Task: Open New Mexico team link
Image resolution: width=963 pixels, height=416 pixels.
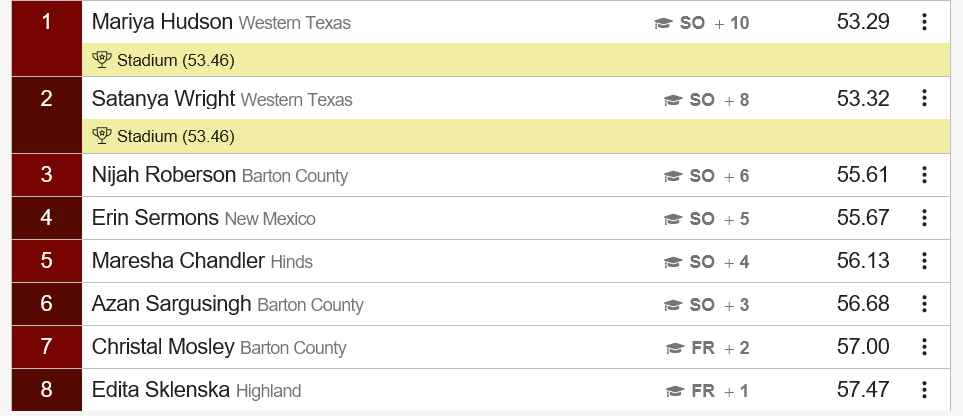Action: click(x=270, y=219)
